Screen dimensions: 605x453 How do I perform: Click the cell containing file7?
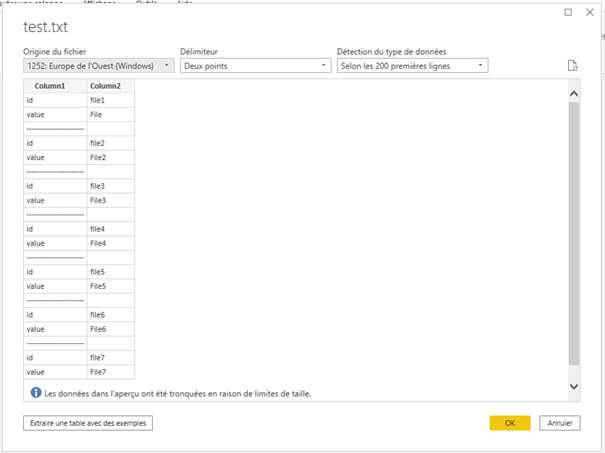tap(111, 357)
